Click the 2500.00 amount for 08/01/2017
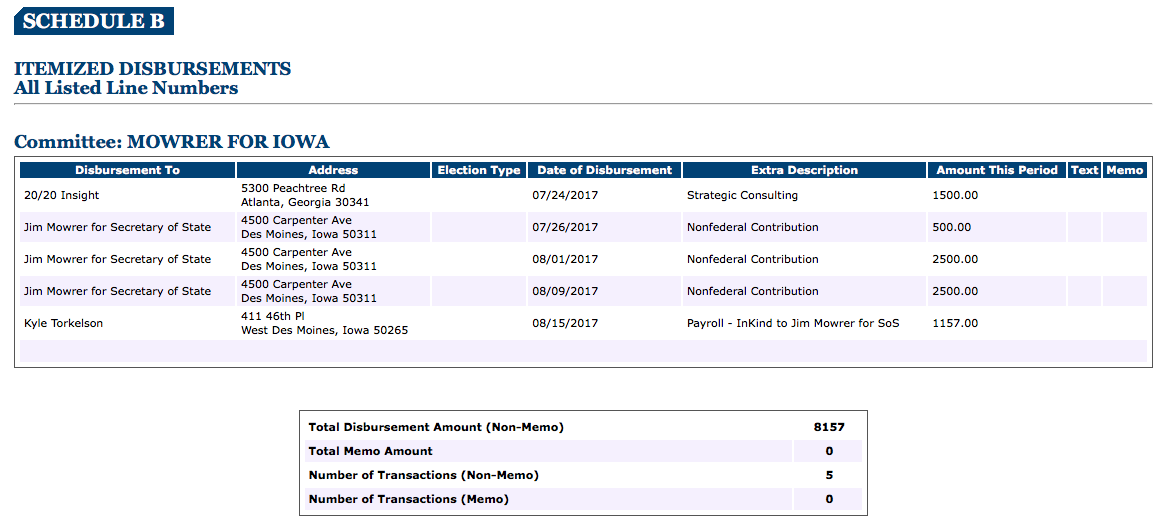The height and width of the screenshot is (521, 1164). point(955,259)
